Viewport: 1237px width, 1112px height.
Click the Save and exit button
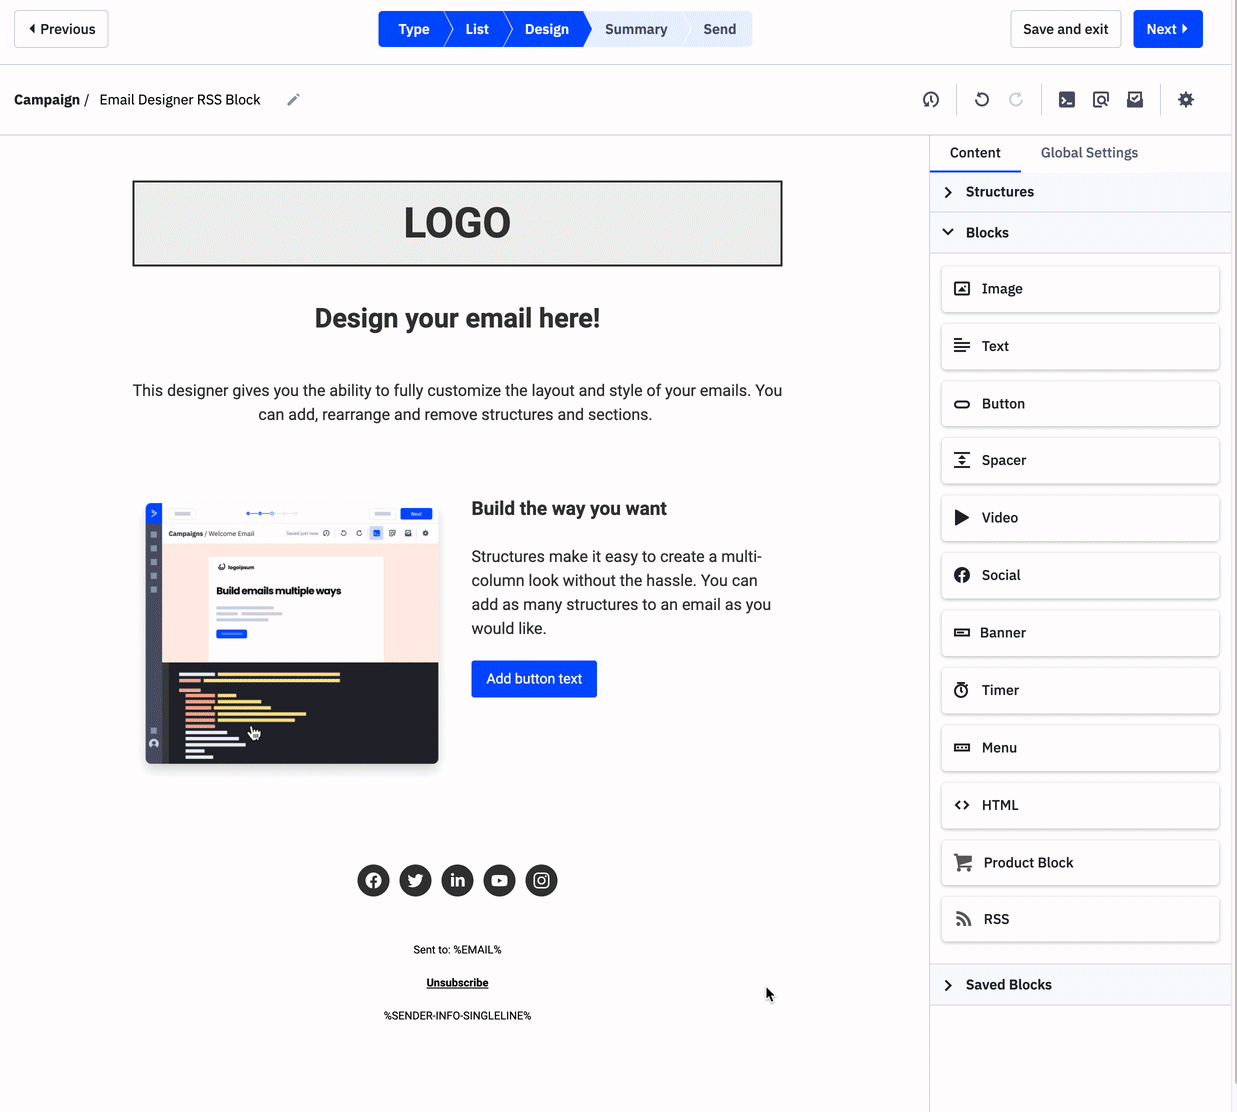[x=1065, y=29]
